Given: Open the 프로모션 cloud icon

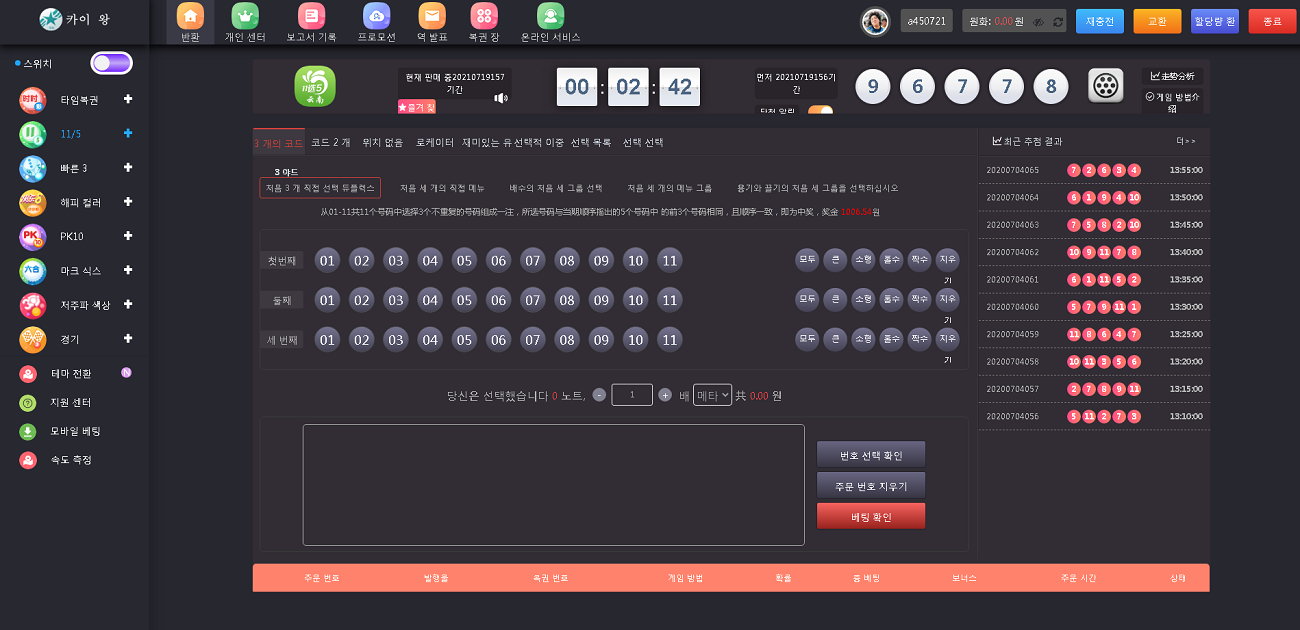Looking at the screenshot, I should click(376, 16).
